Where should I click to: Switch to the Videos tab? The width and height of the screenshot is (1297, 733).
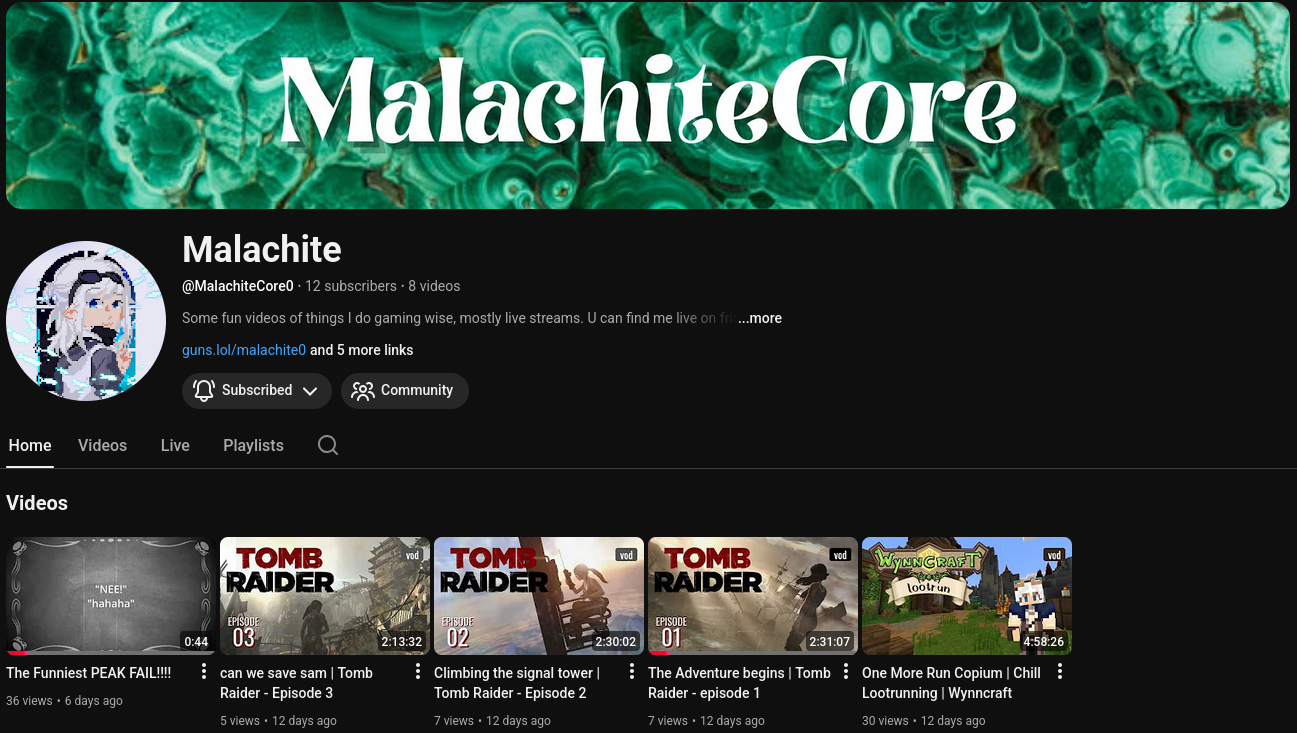[102, 445]
